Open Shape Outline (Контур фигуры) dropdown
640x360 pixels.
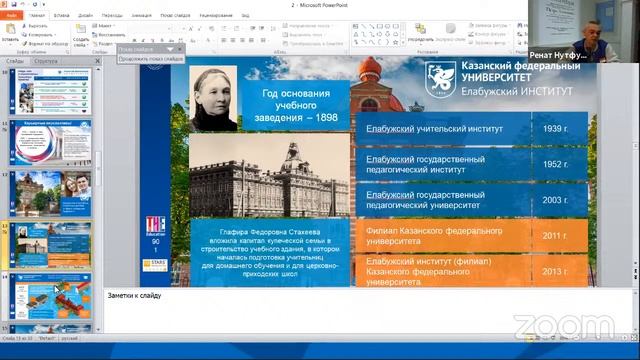[488, 34]
